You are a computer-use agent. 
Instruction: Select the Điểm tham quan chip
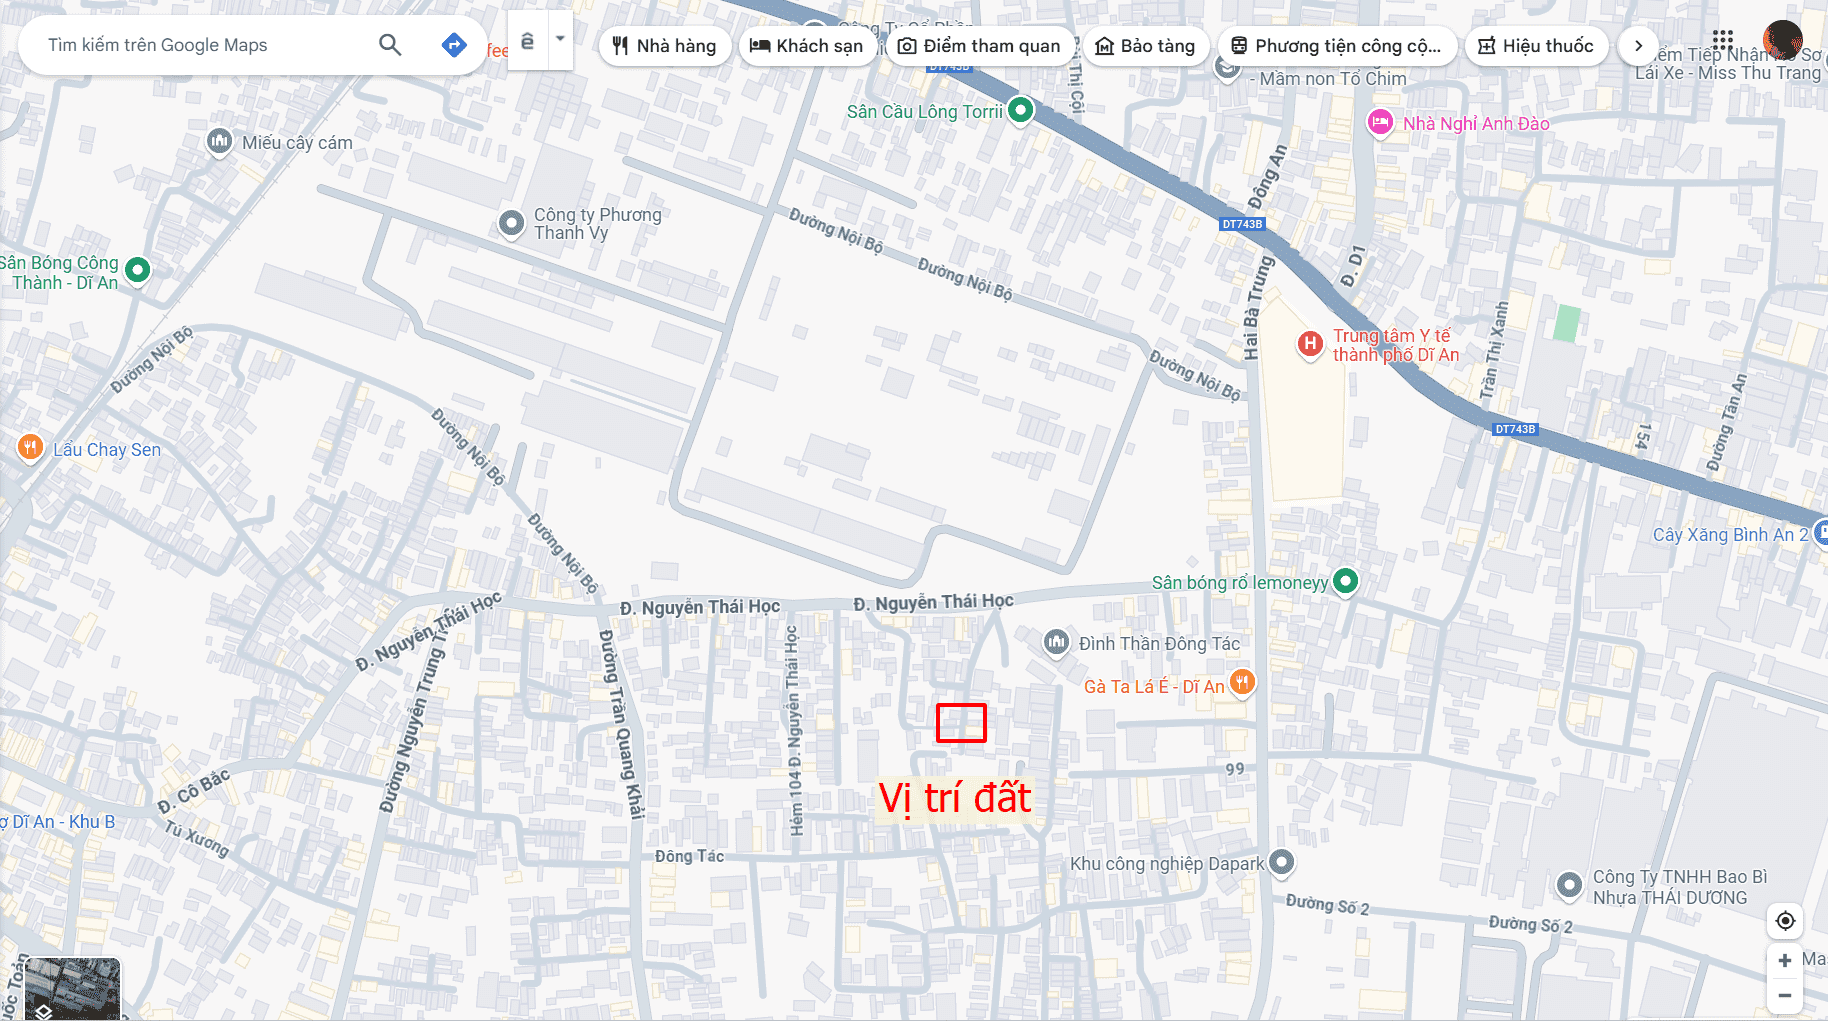[980, 46]
